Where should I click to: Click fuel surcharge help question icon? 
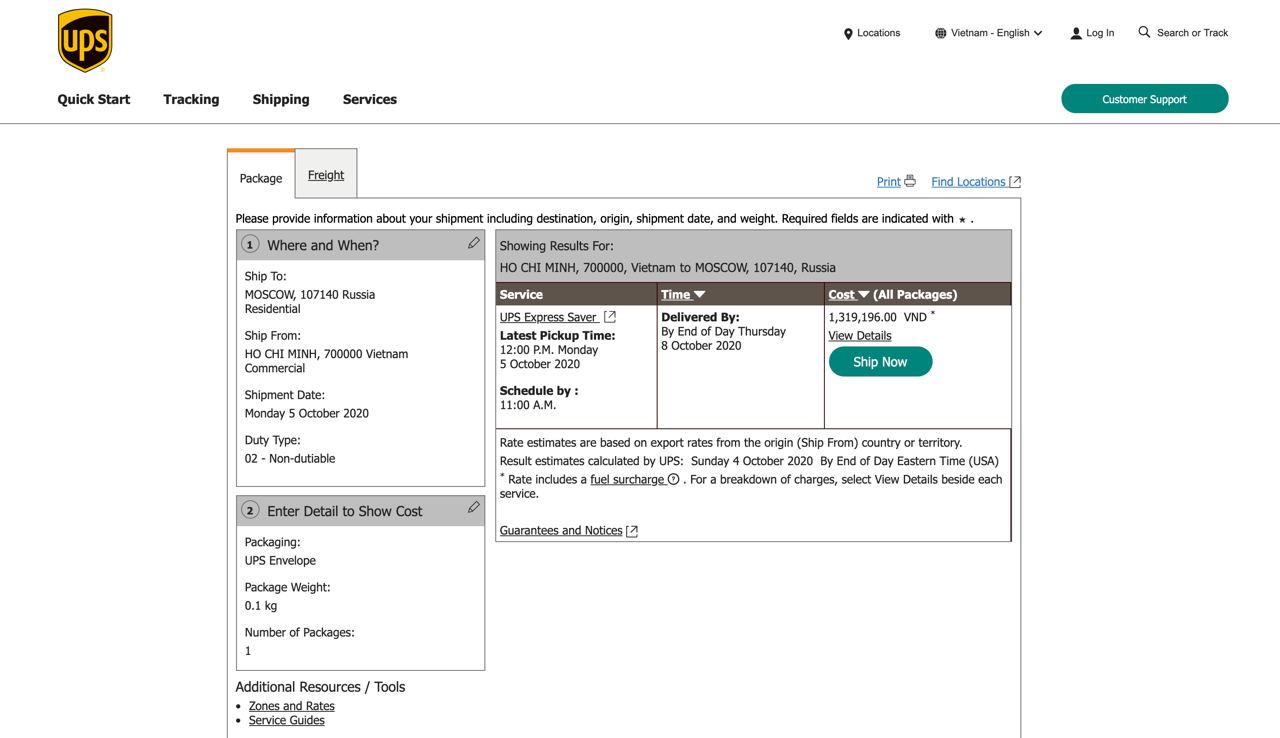[x=673, y=479]
